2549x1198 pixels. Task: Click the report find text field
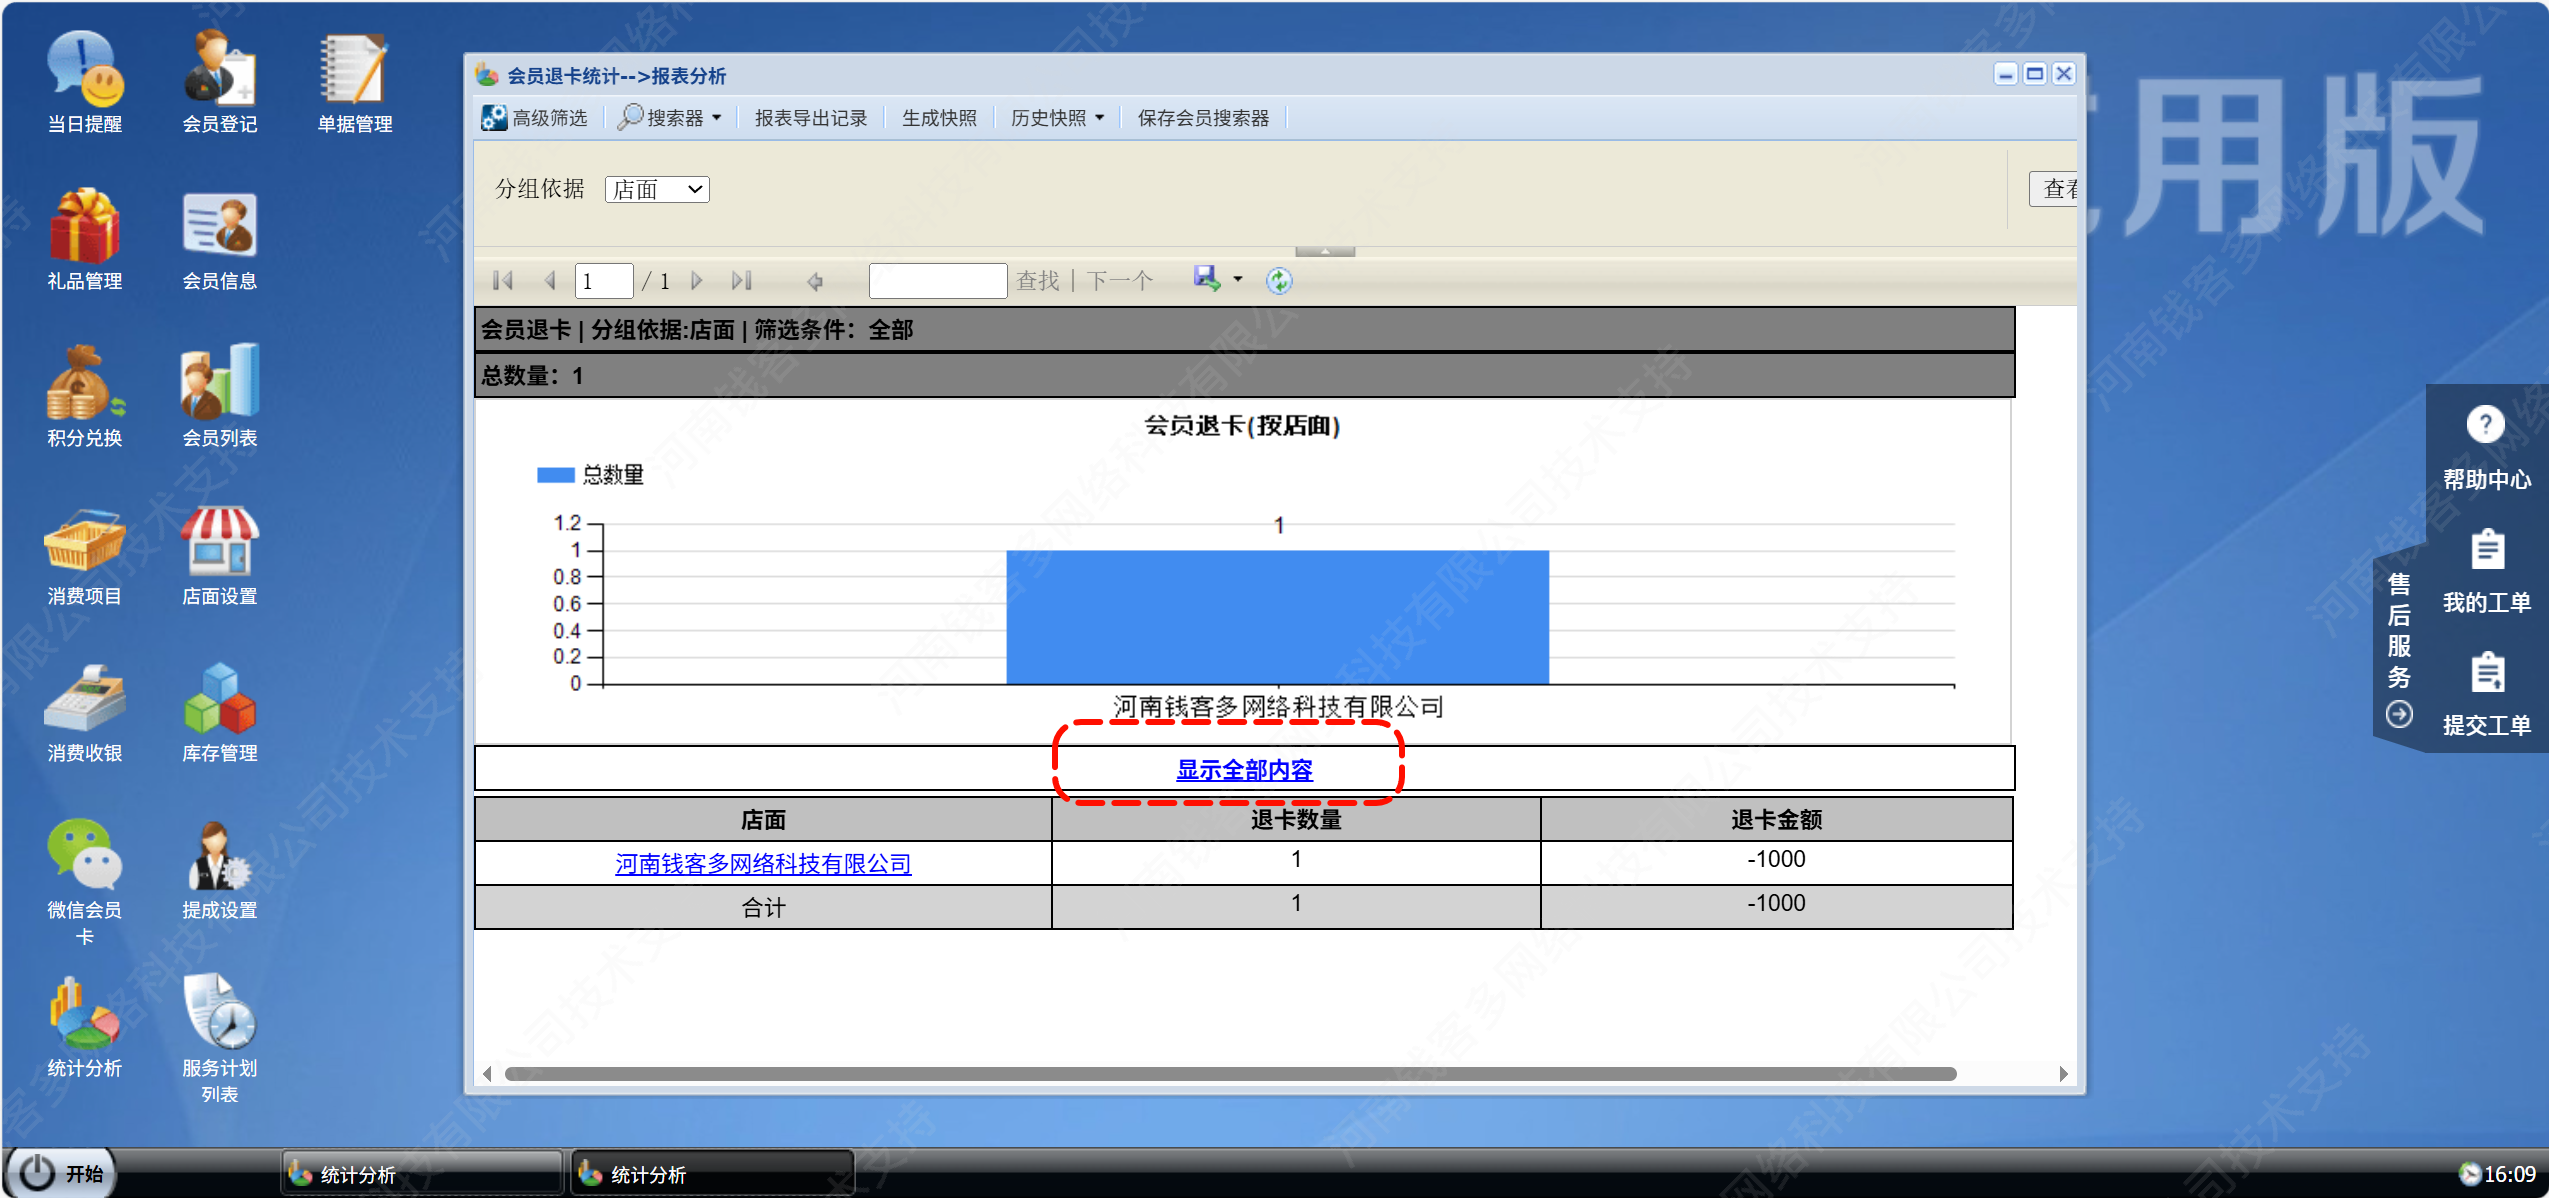tap(937, 281)
